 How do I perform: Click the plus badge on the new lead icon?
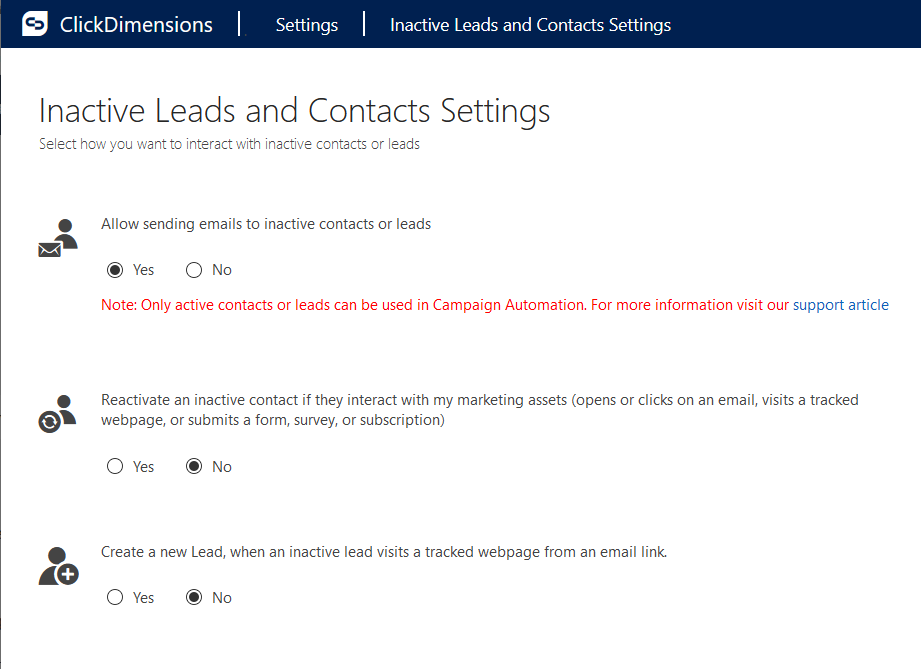pos(69,574)
